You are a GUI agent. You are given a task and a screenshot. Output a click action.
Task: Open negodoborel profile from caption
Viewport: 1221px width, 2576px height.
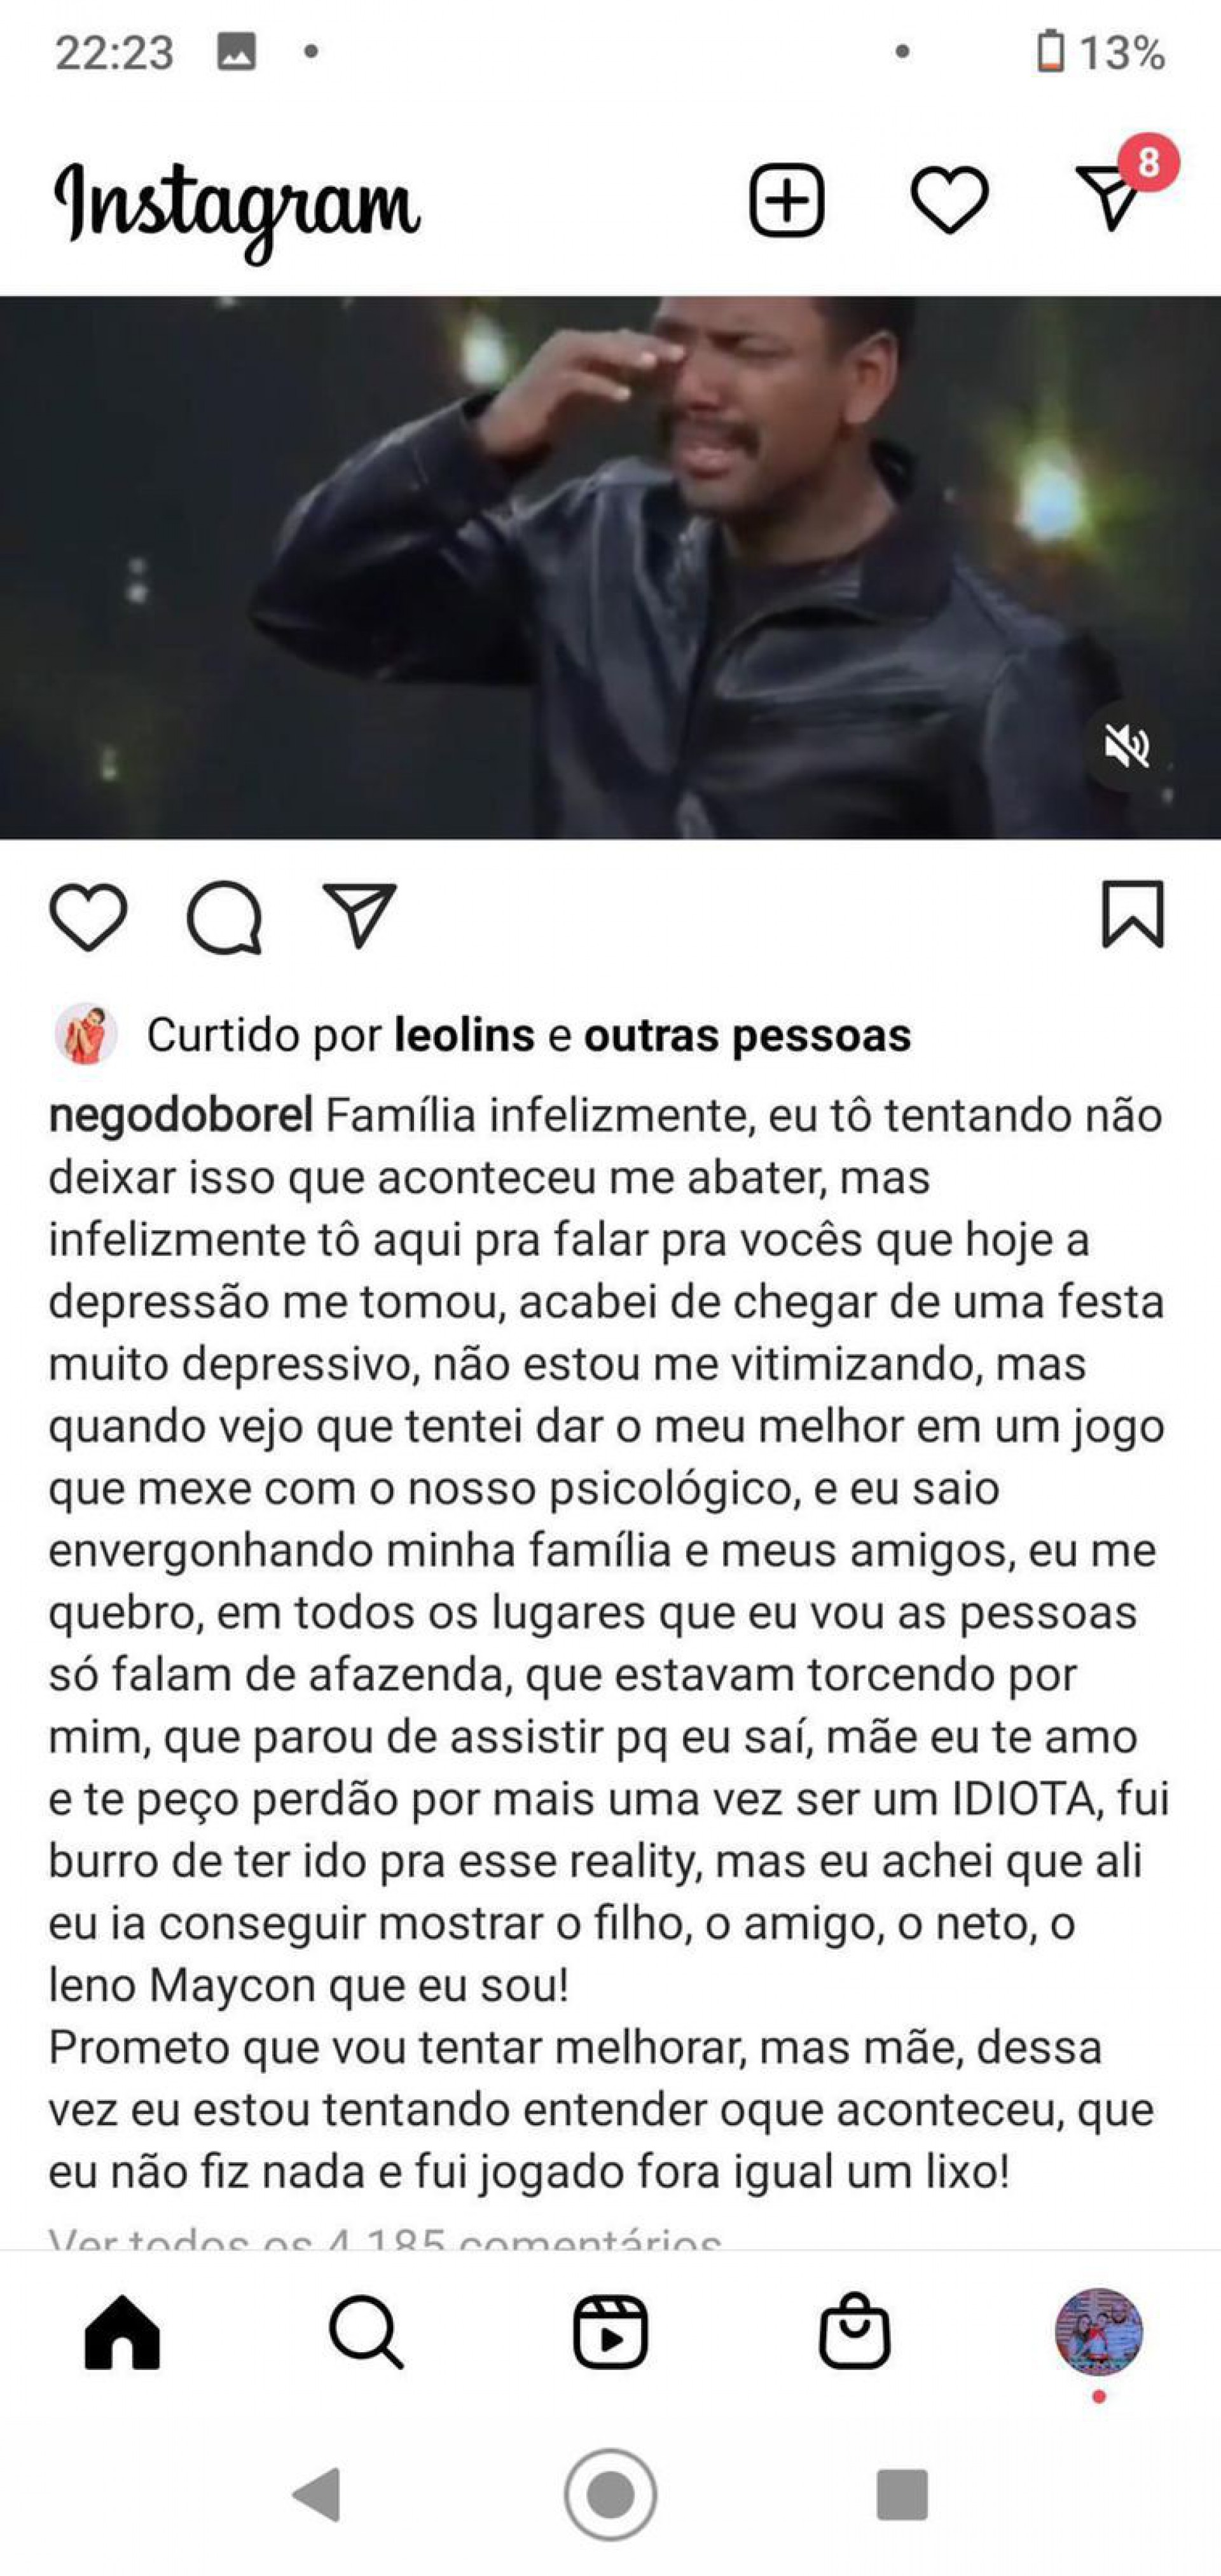[x=181, y=1115]
